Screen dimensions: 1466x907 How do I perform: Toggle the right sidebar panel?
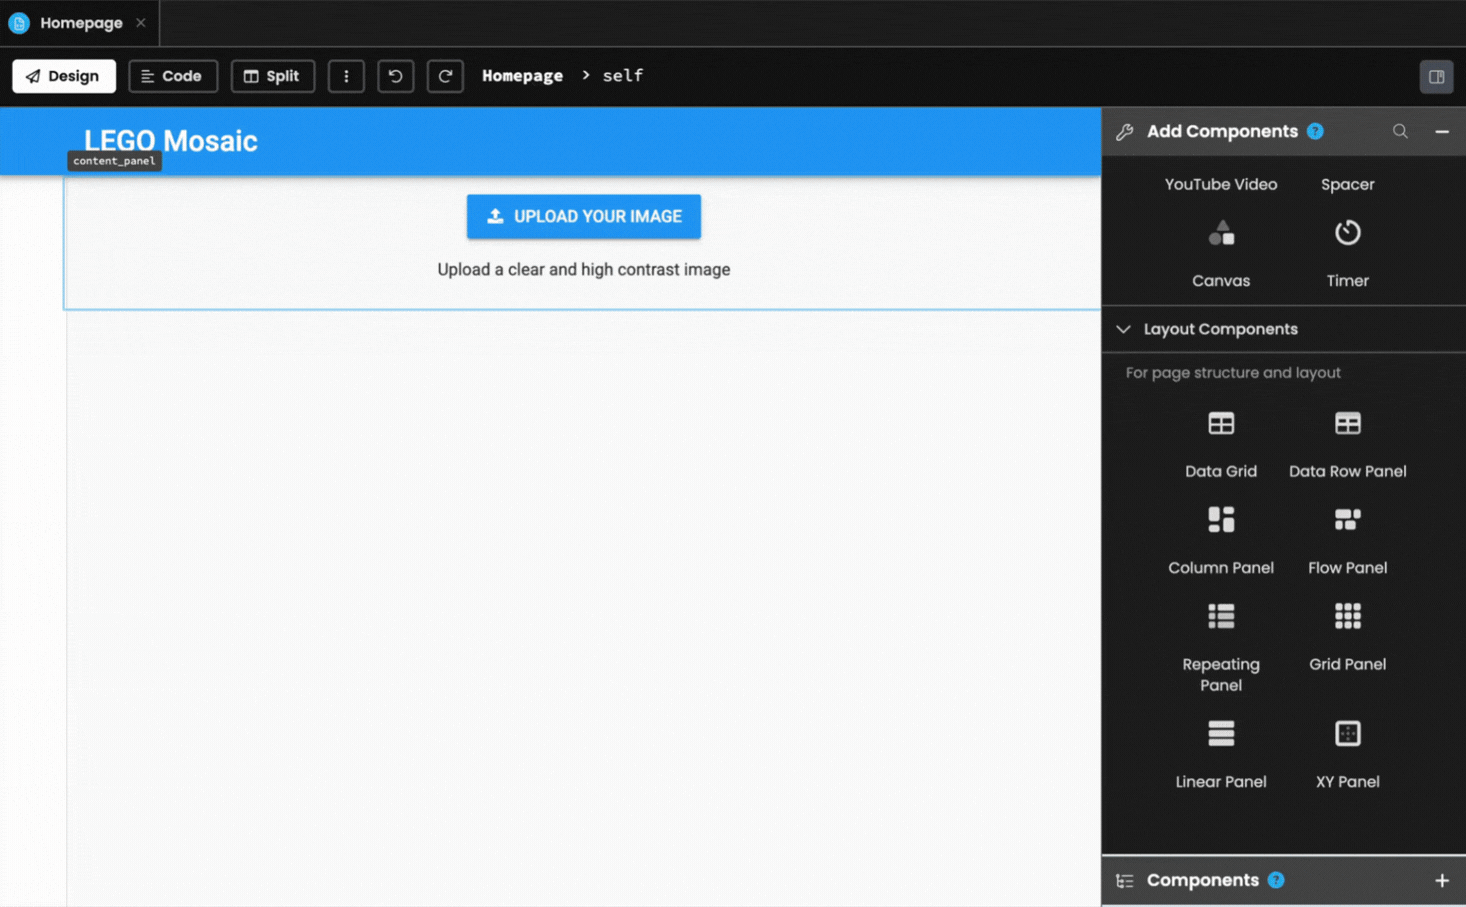click(x=1436, y=76)
